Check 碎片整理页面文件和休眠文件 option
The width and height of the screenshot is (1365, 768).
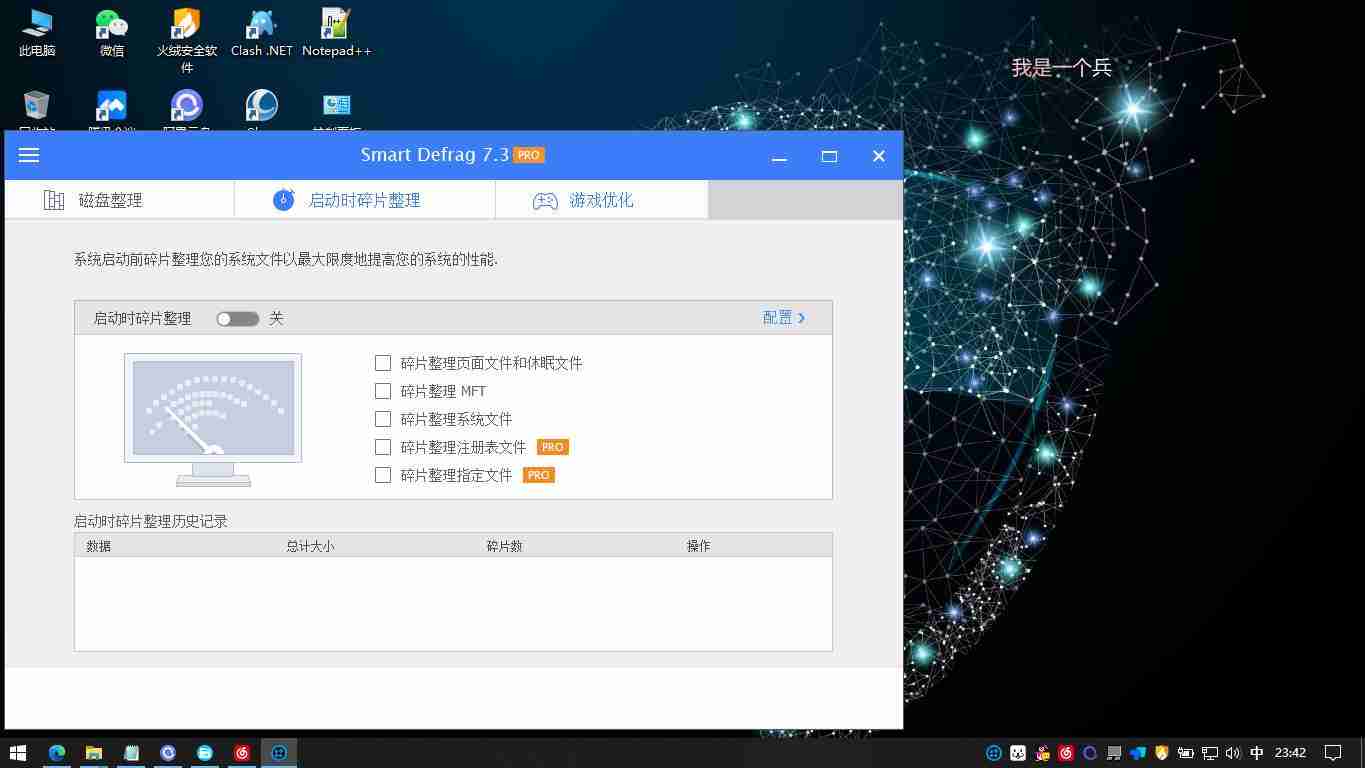click(x=383, y=363)
